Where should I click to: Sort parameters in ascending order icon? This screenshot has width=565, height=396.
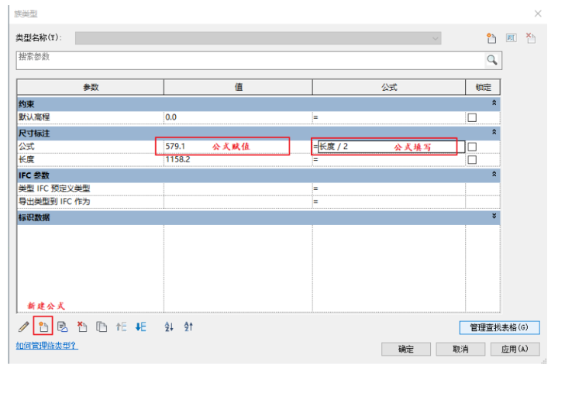click(x=169, y=327)
